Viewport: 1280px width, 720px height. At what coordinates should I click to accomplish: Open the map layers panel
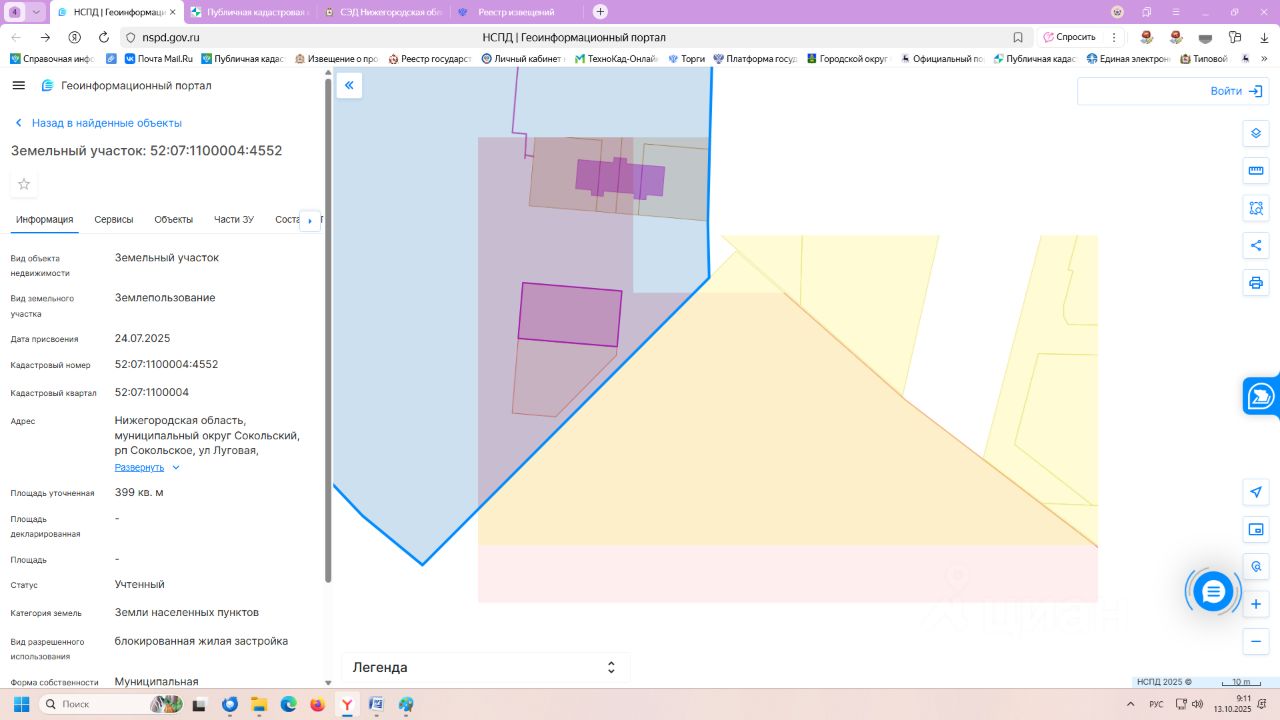[x=1256, y=134]
